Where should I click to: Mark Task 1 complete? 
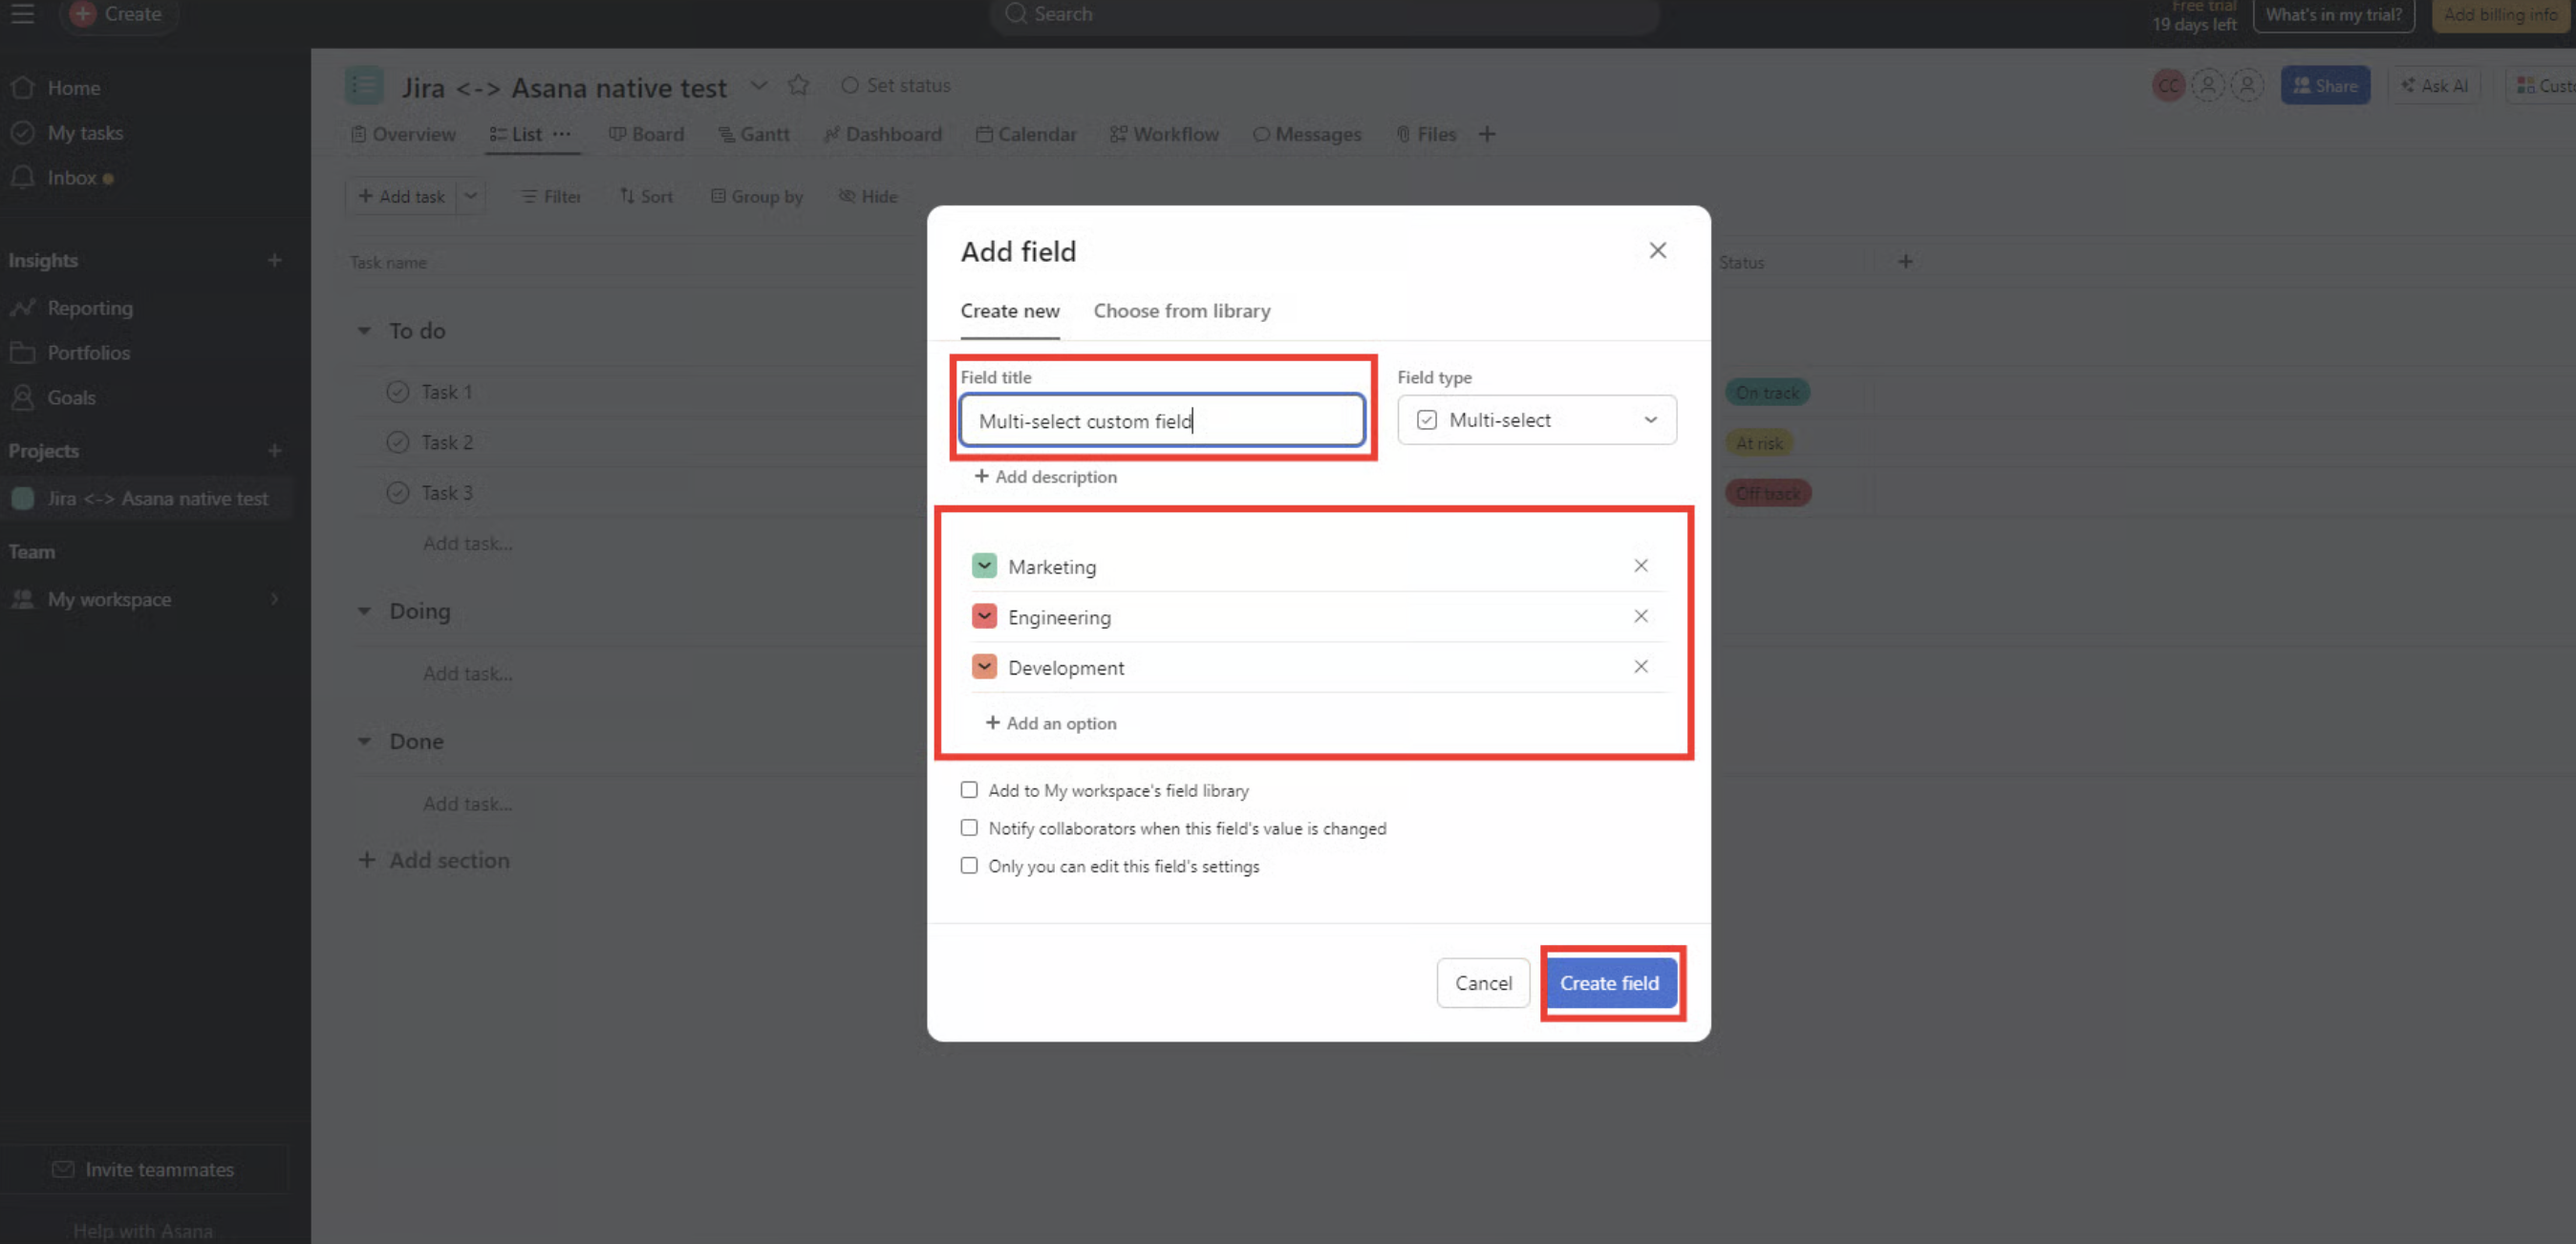tap(398, 392)
